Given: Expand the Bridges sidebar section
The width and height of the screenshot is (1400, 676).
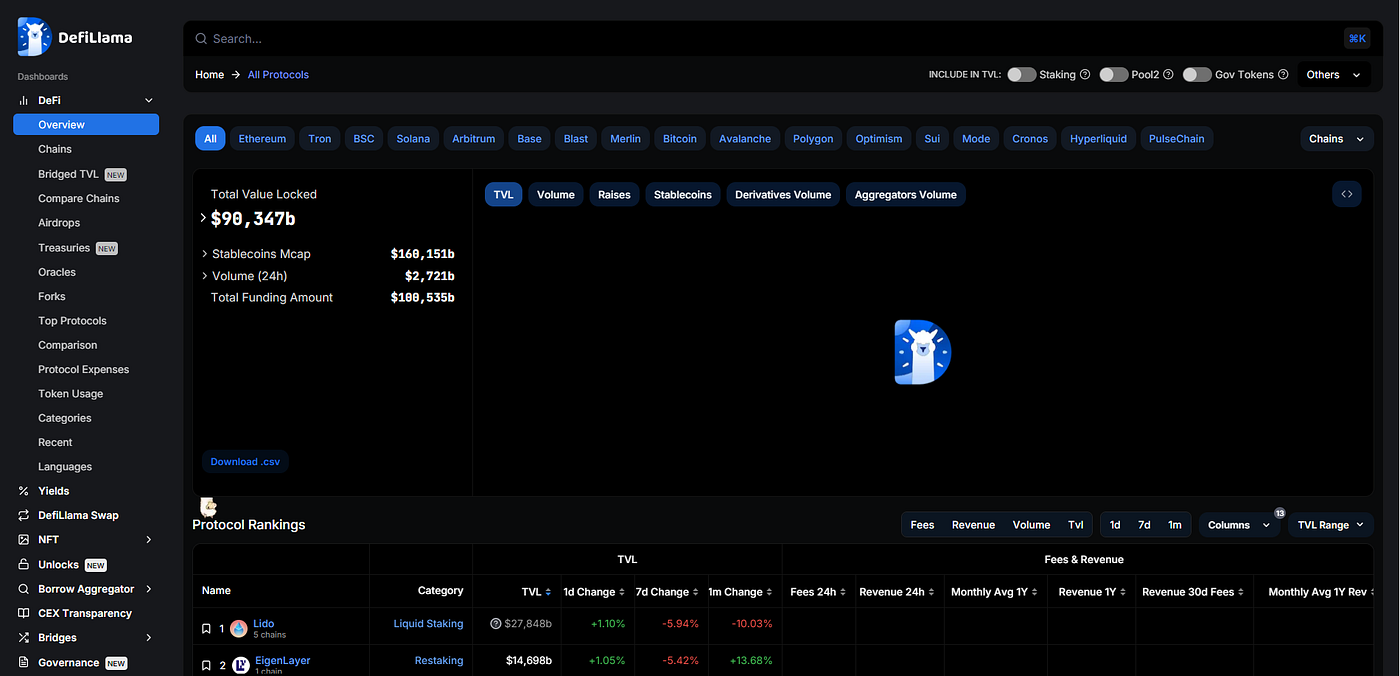Looking at the screenshot, I should pyautogui.click(x=149, y=638).
